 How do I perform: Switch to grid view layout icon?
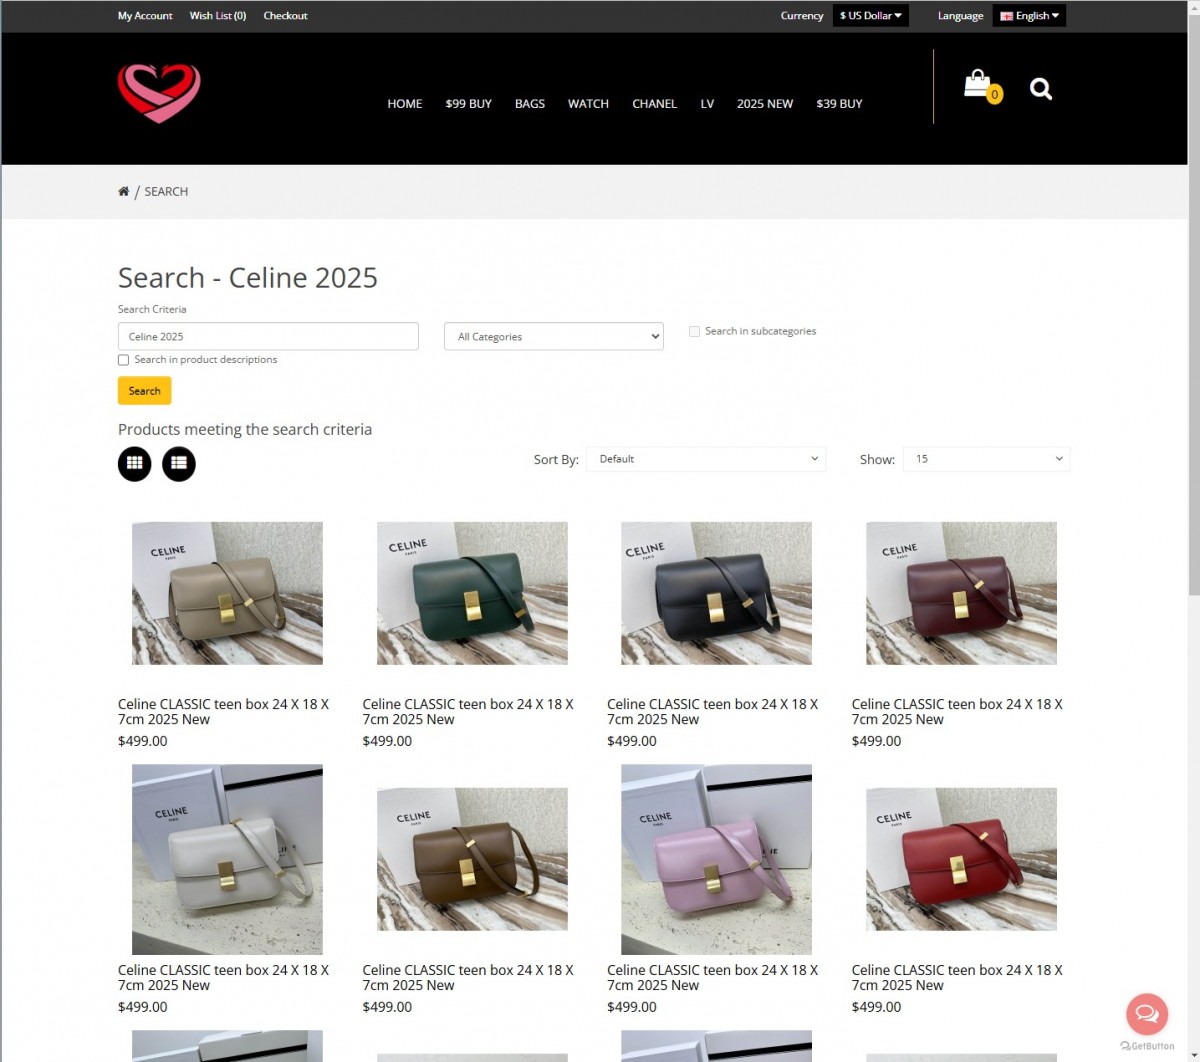(135, 464)
